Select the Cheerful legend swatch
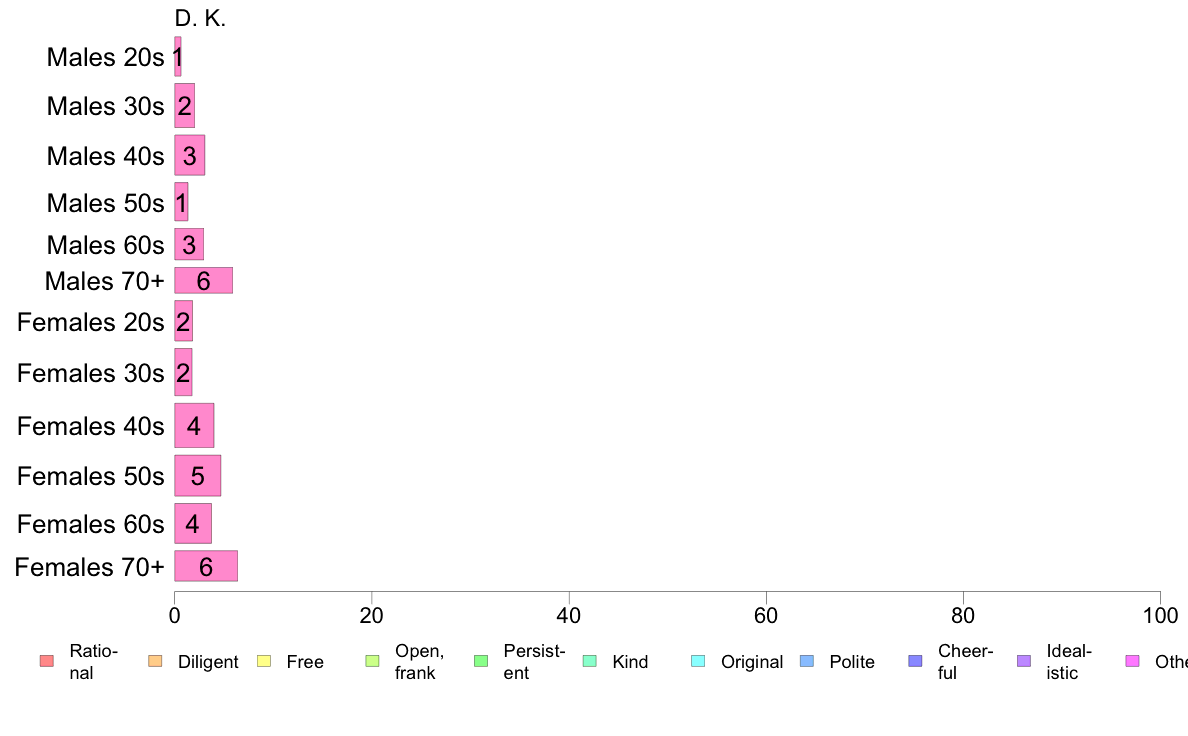 [915, 661]
